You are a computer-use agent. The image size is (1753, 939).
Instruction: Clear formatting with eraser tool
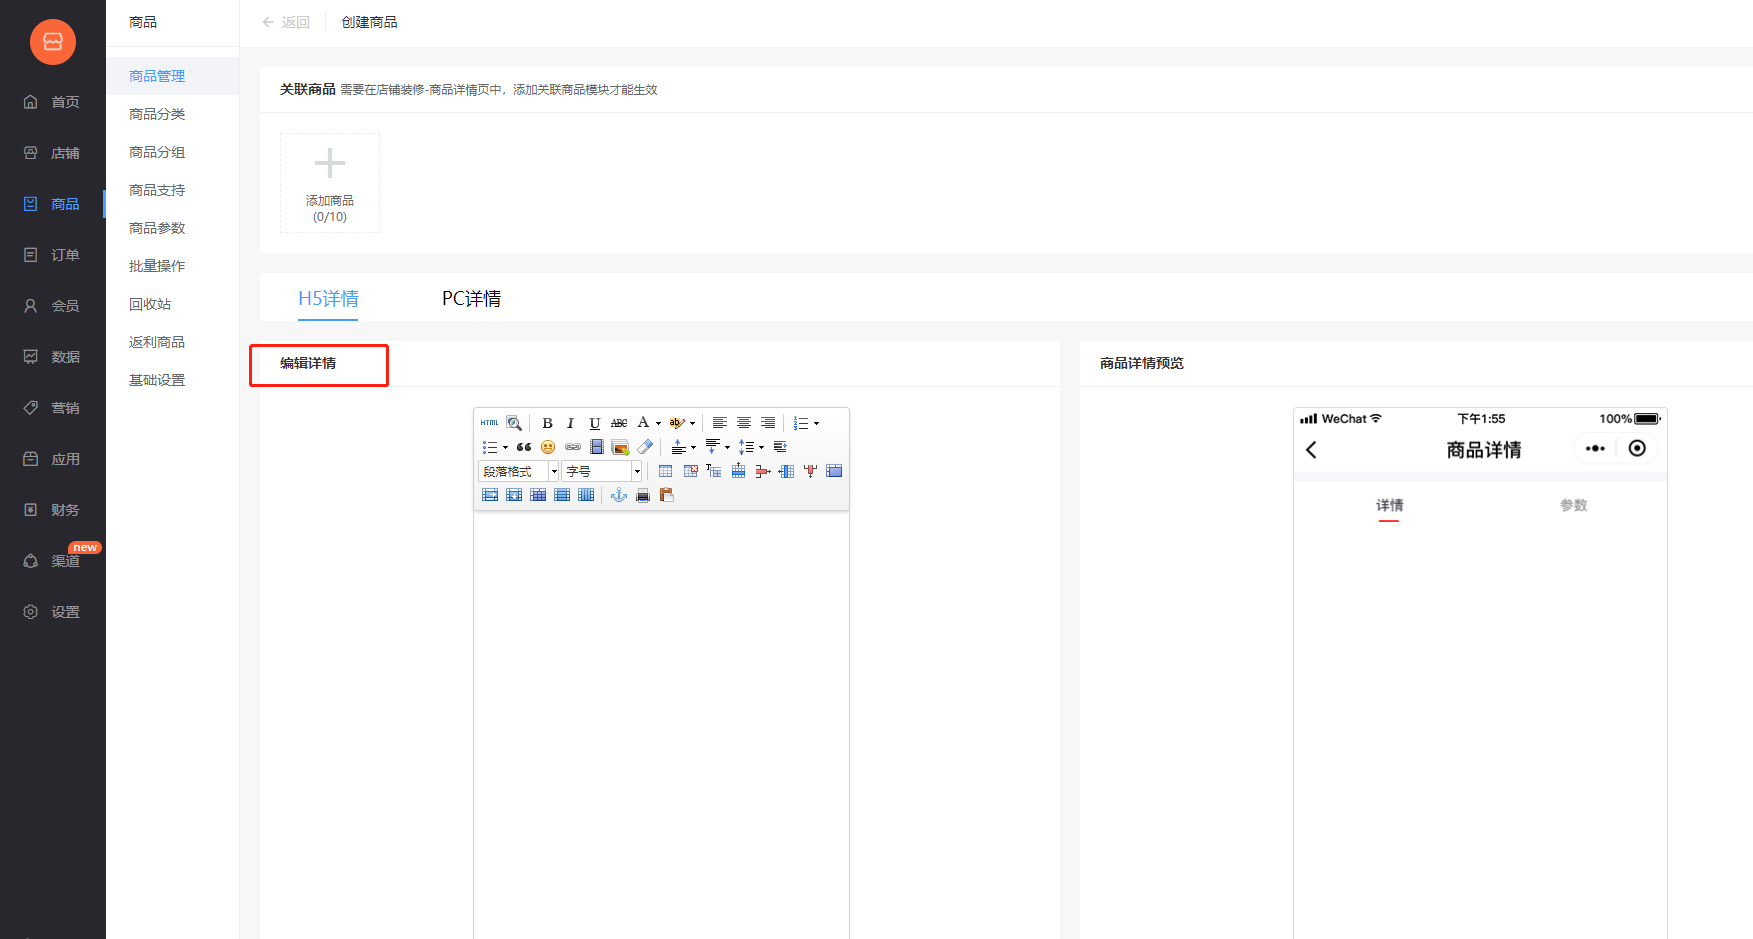(x=645, y=447)
